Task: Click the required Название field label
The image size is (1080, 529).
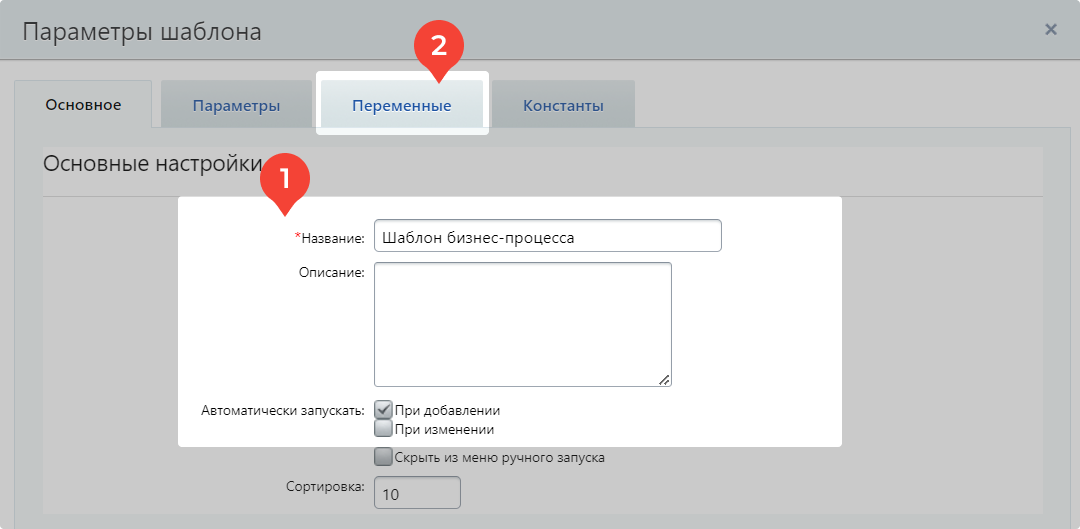Action: click(x=331, y=238)
